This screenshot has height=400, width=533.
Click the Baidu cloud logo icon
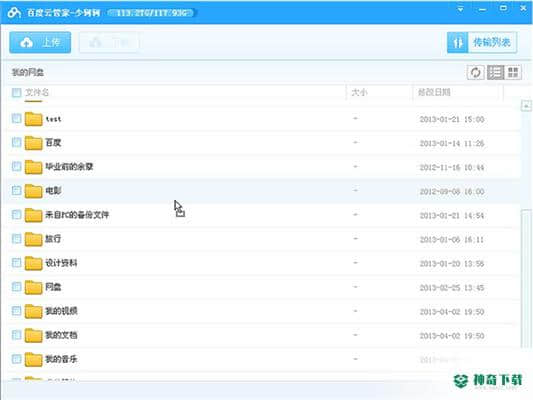click(x=14, y=13)
